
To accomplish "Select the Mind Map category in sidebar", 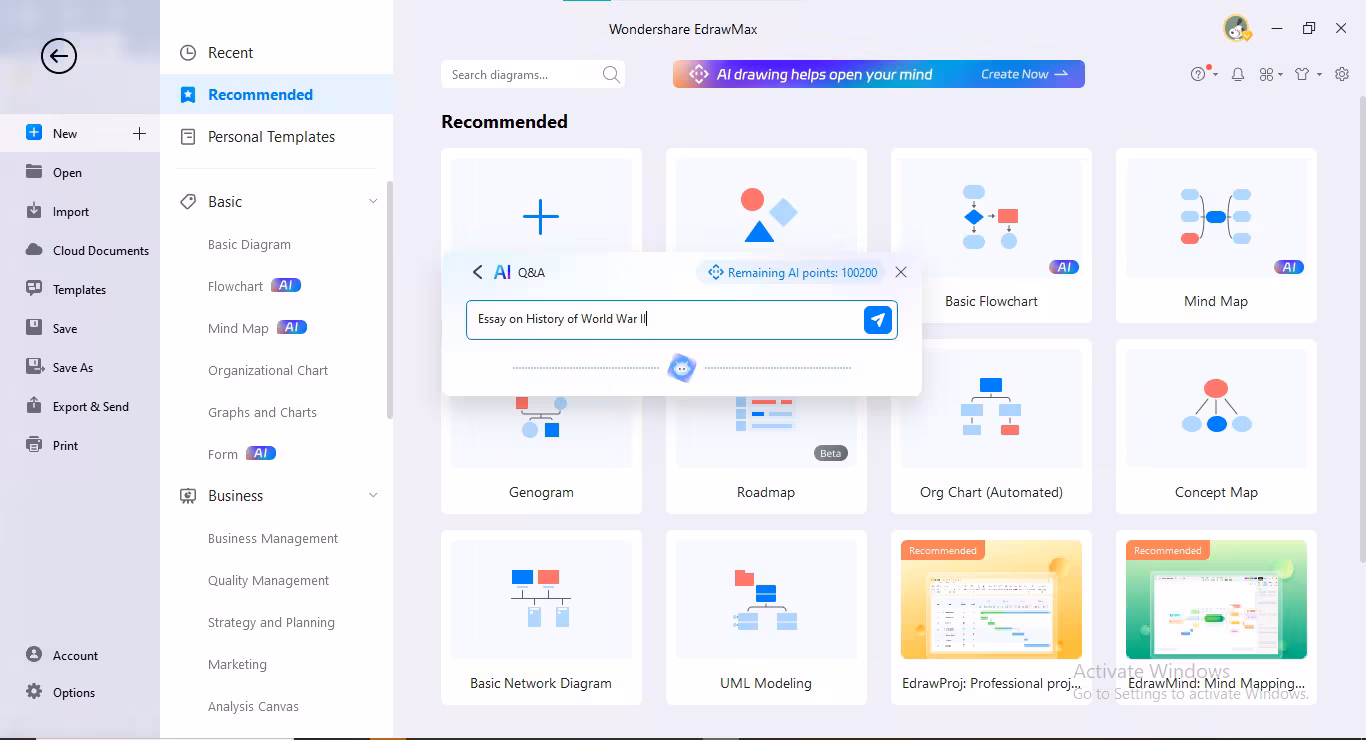I will click(x=238, y=328).
